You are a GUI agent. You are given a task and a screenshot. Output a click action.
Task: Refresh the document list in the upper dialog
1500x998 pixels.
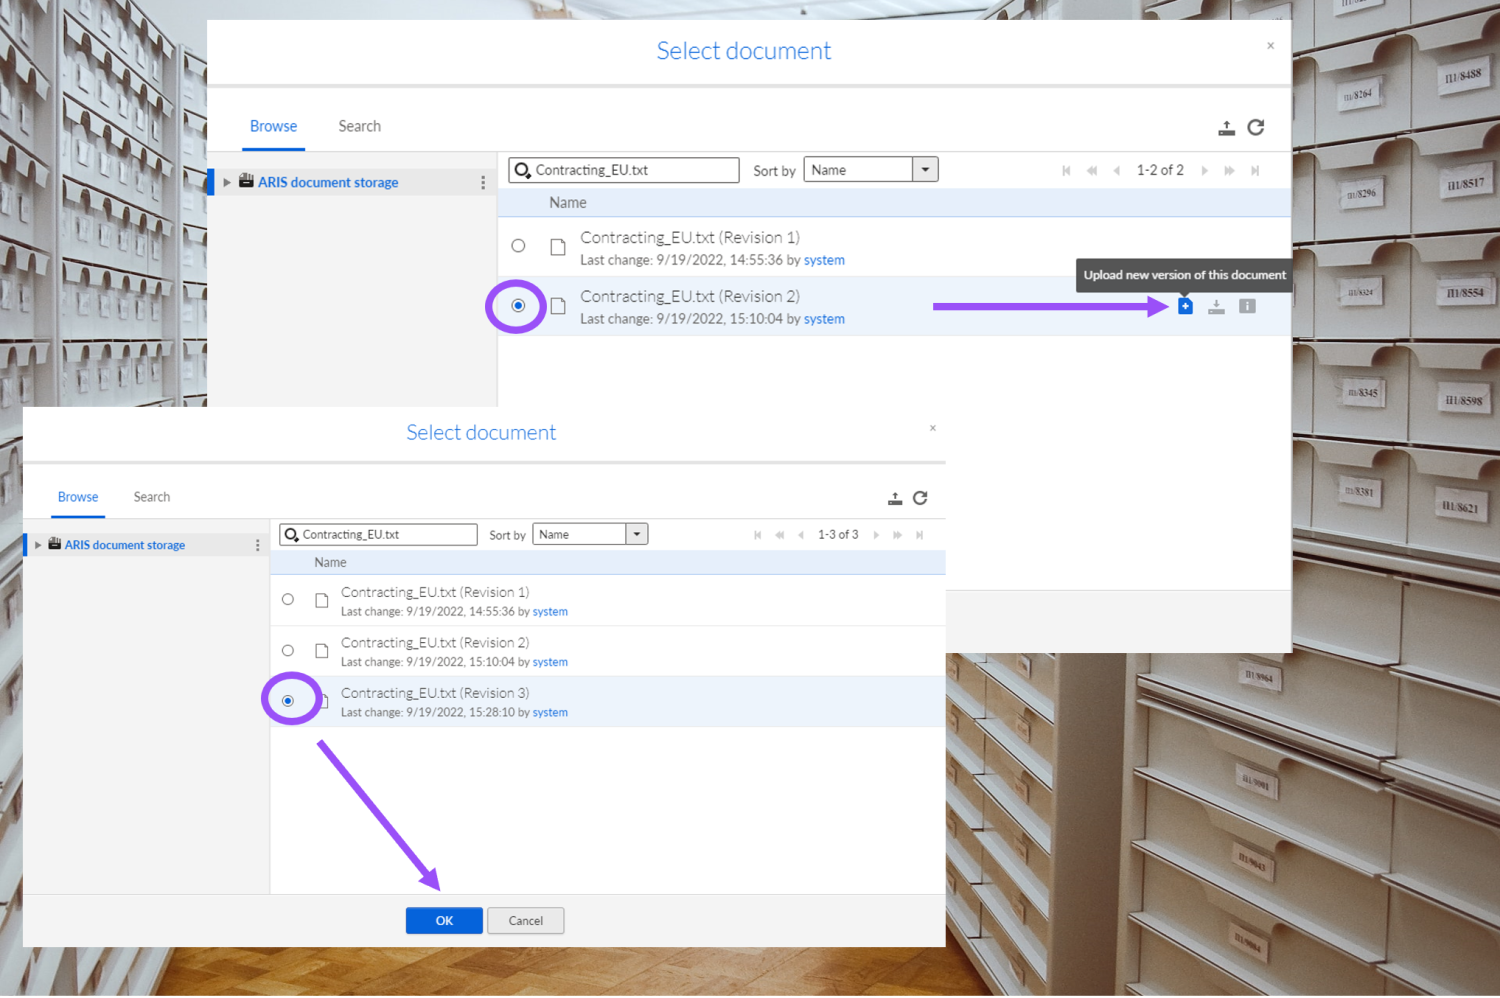1256,128
